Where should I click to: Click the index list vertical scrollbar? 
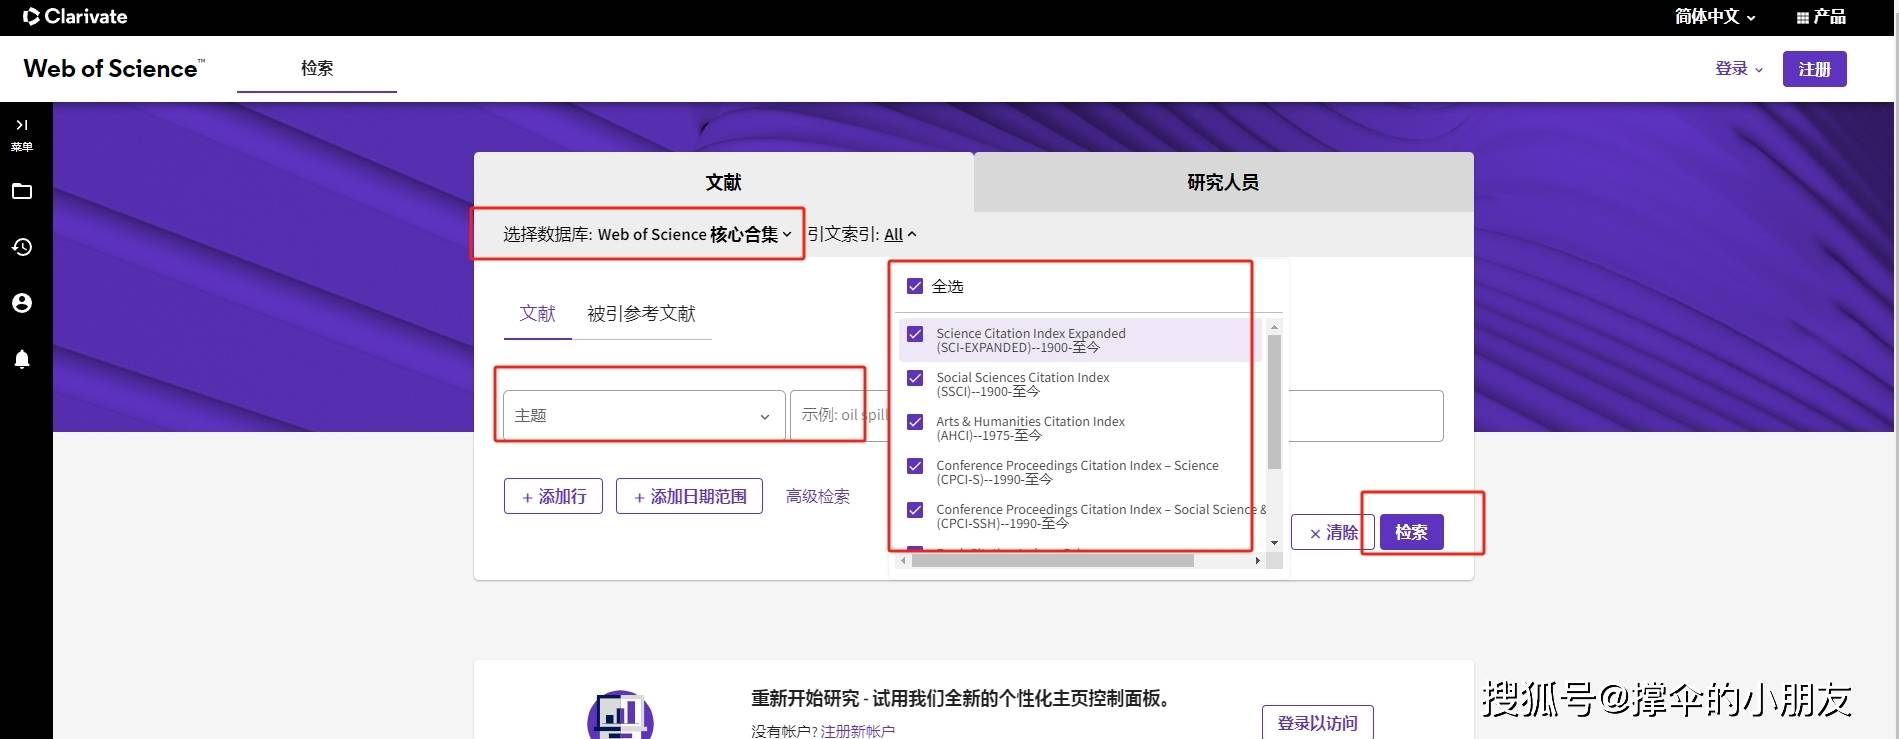1274,402
